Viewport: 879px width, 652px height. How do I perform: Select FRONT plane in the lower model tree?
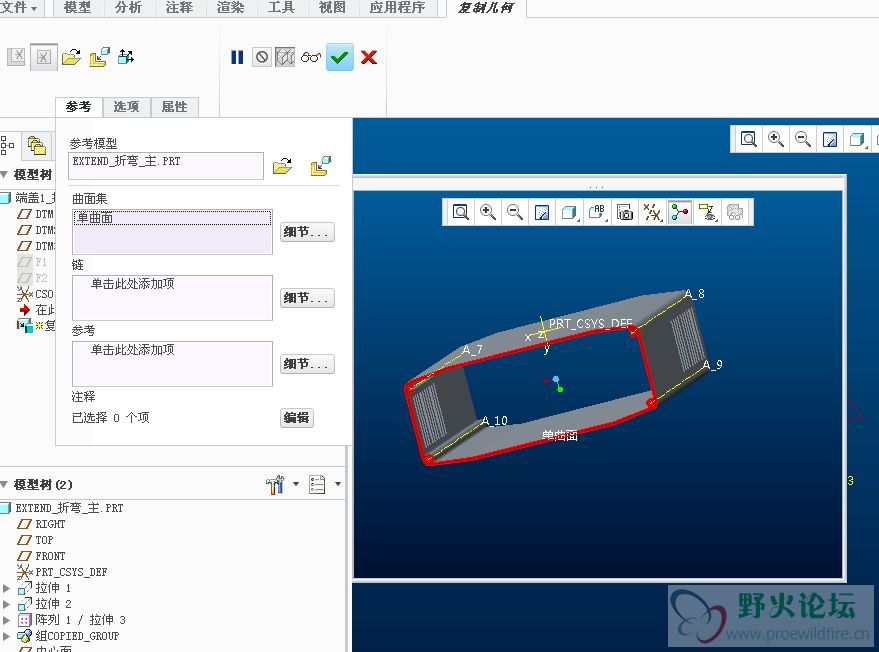50,556
